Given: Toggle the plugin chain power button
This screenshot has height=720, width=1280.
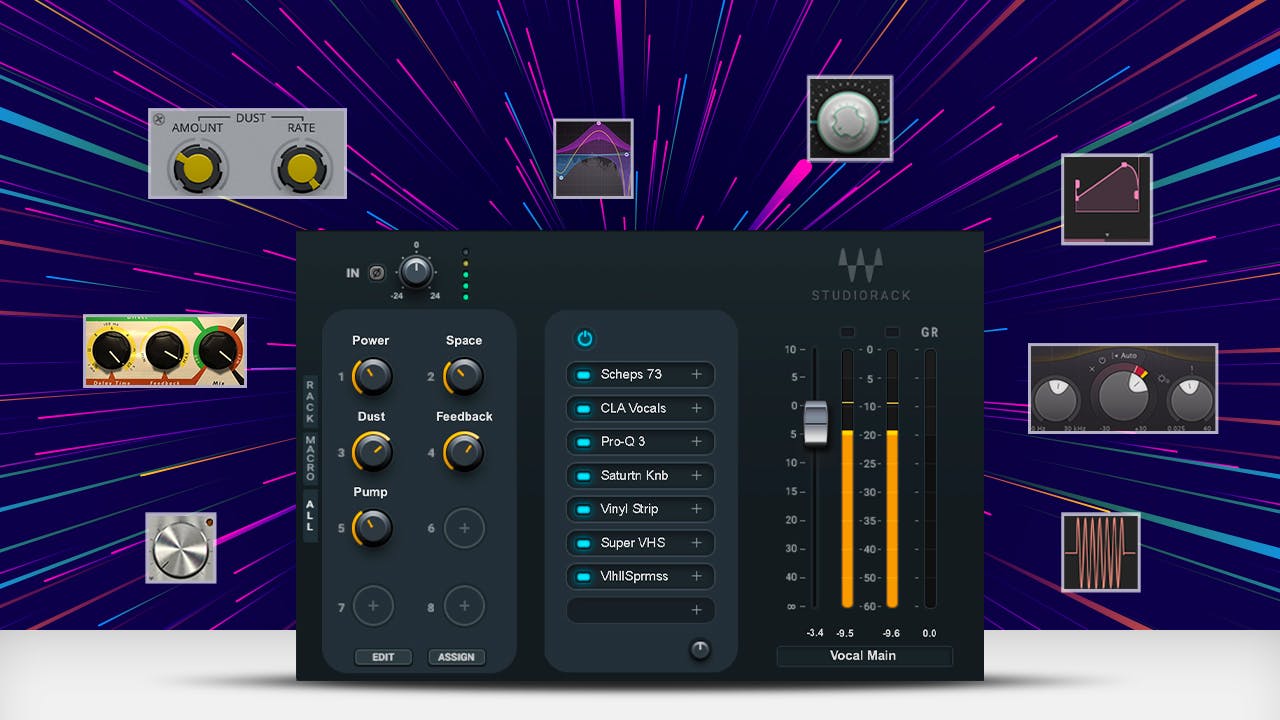Looking at the screenshot, I should pos(585,339).
